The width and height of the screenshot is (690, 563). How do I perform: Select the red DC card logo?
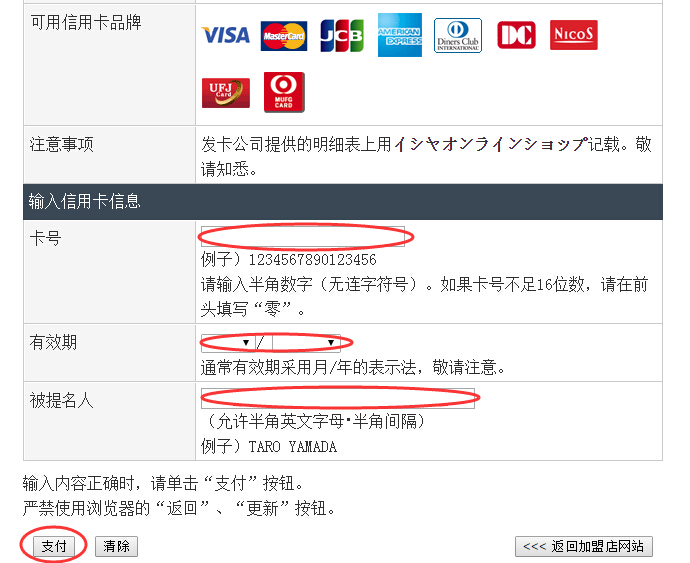(x=516, y=36)
